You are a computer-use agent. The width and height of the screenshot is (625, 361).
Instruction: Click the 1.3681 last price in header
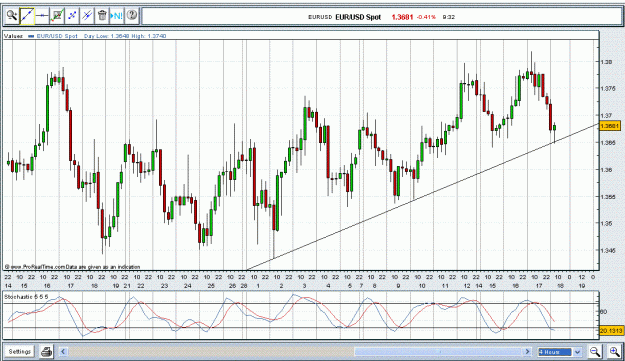[402, 17]
